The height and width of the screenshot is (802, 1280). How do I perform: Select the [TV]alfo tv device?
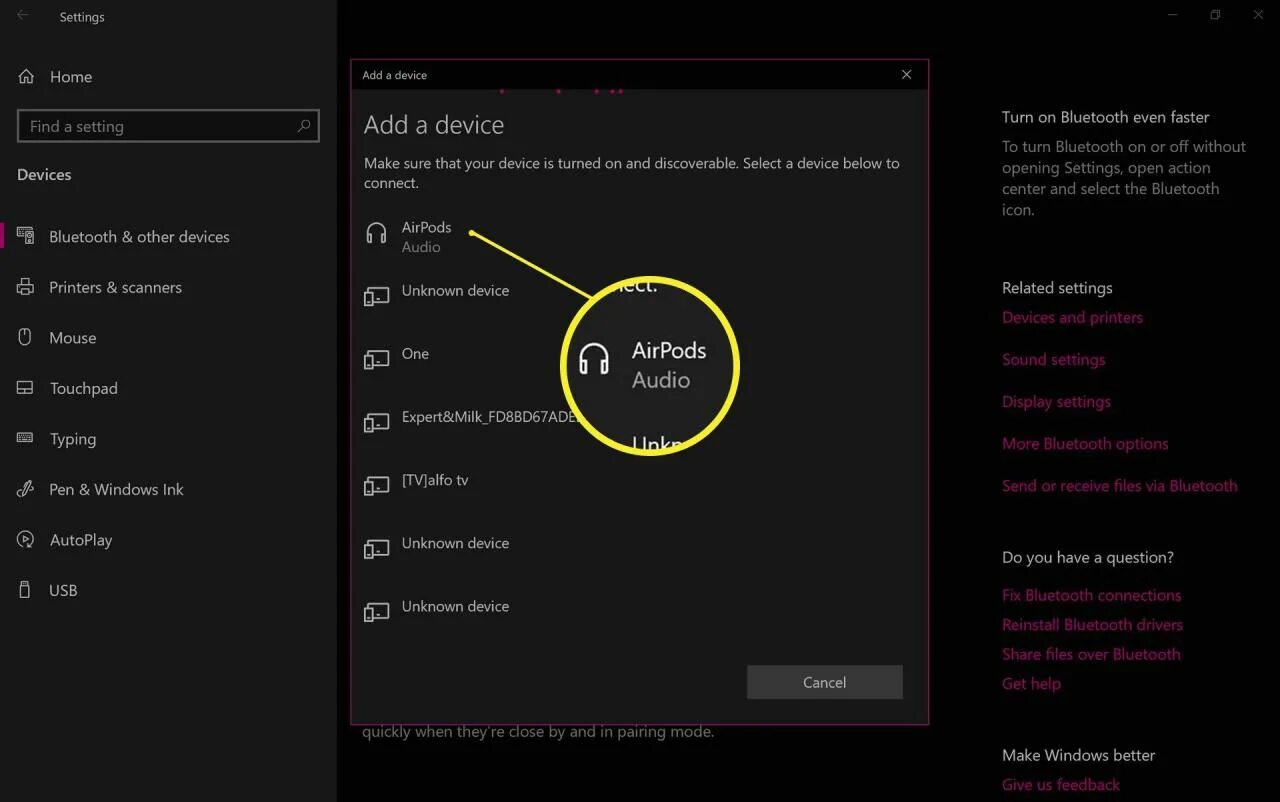(435, 481)
